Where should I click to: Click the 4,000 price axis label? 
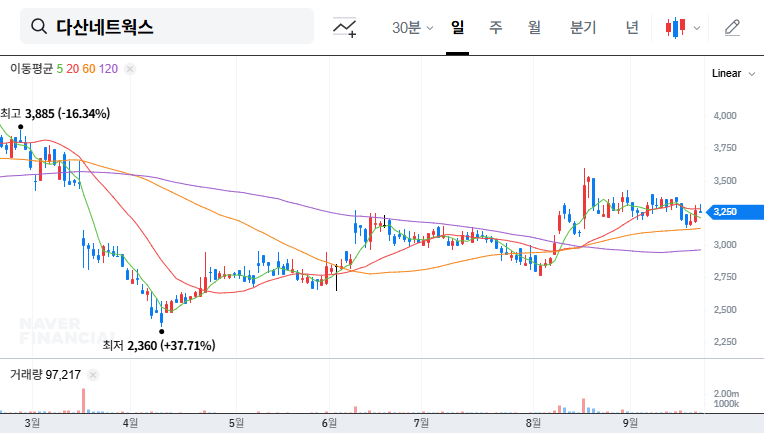(725, 116)
